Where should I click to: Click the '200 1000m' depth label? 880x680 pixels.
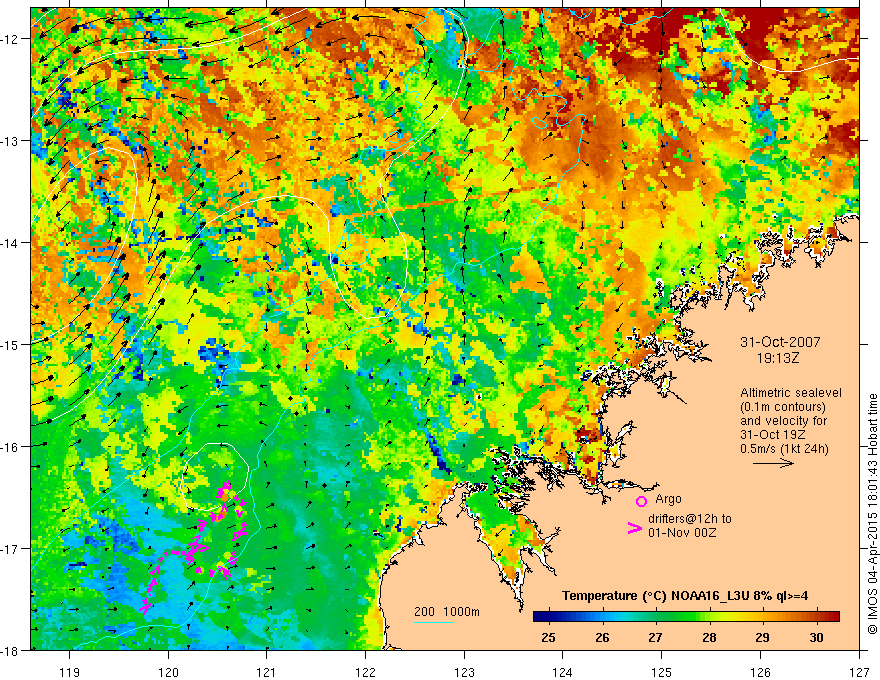[447, 612]
